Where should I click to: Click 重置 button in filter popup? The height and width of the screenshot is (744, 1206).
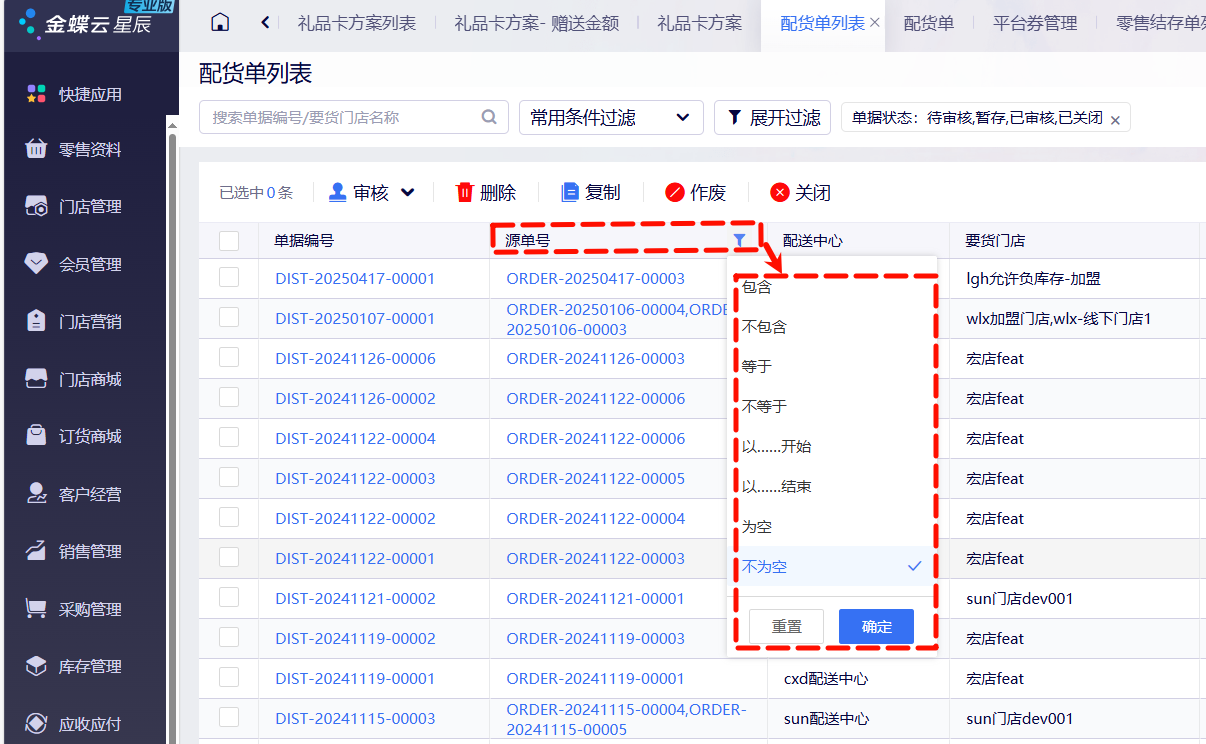click(x=787, y=626)
